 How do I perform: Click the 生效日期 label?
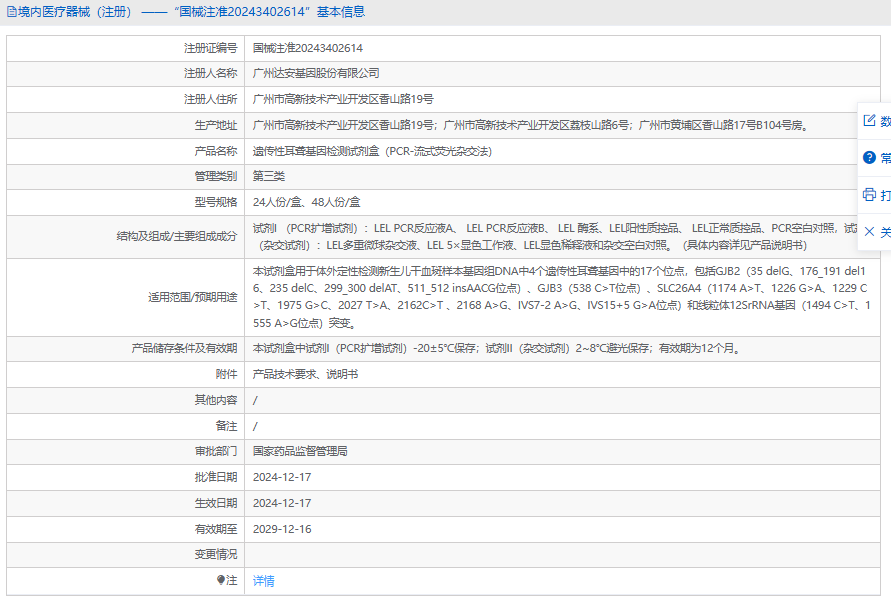coord(216,503)
